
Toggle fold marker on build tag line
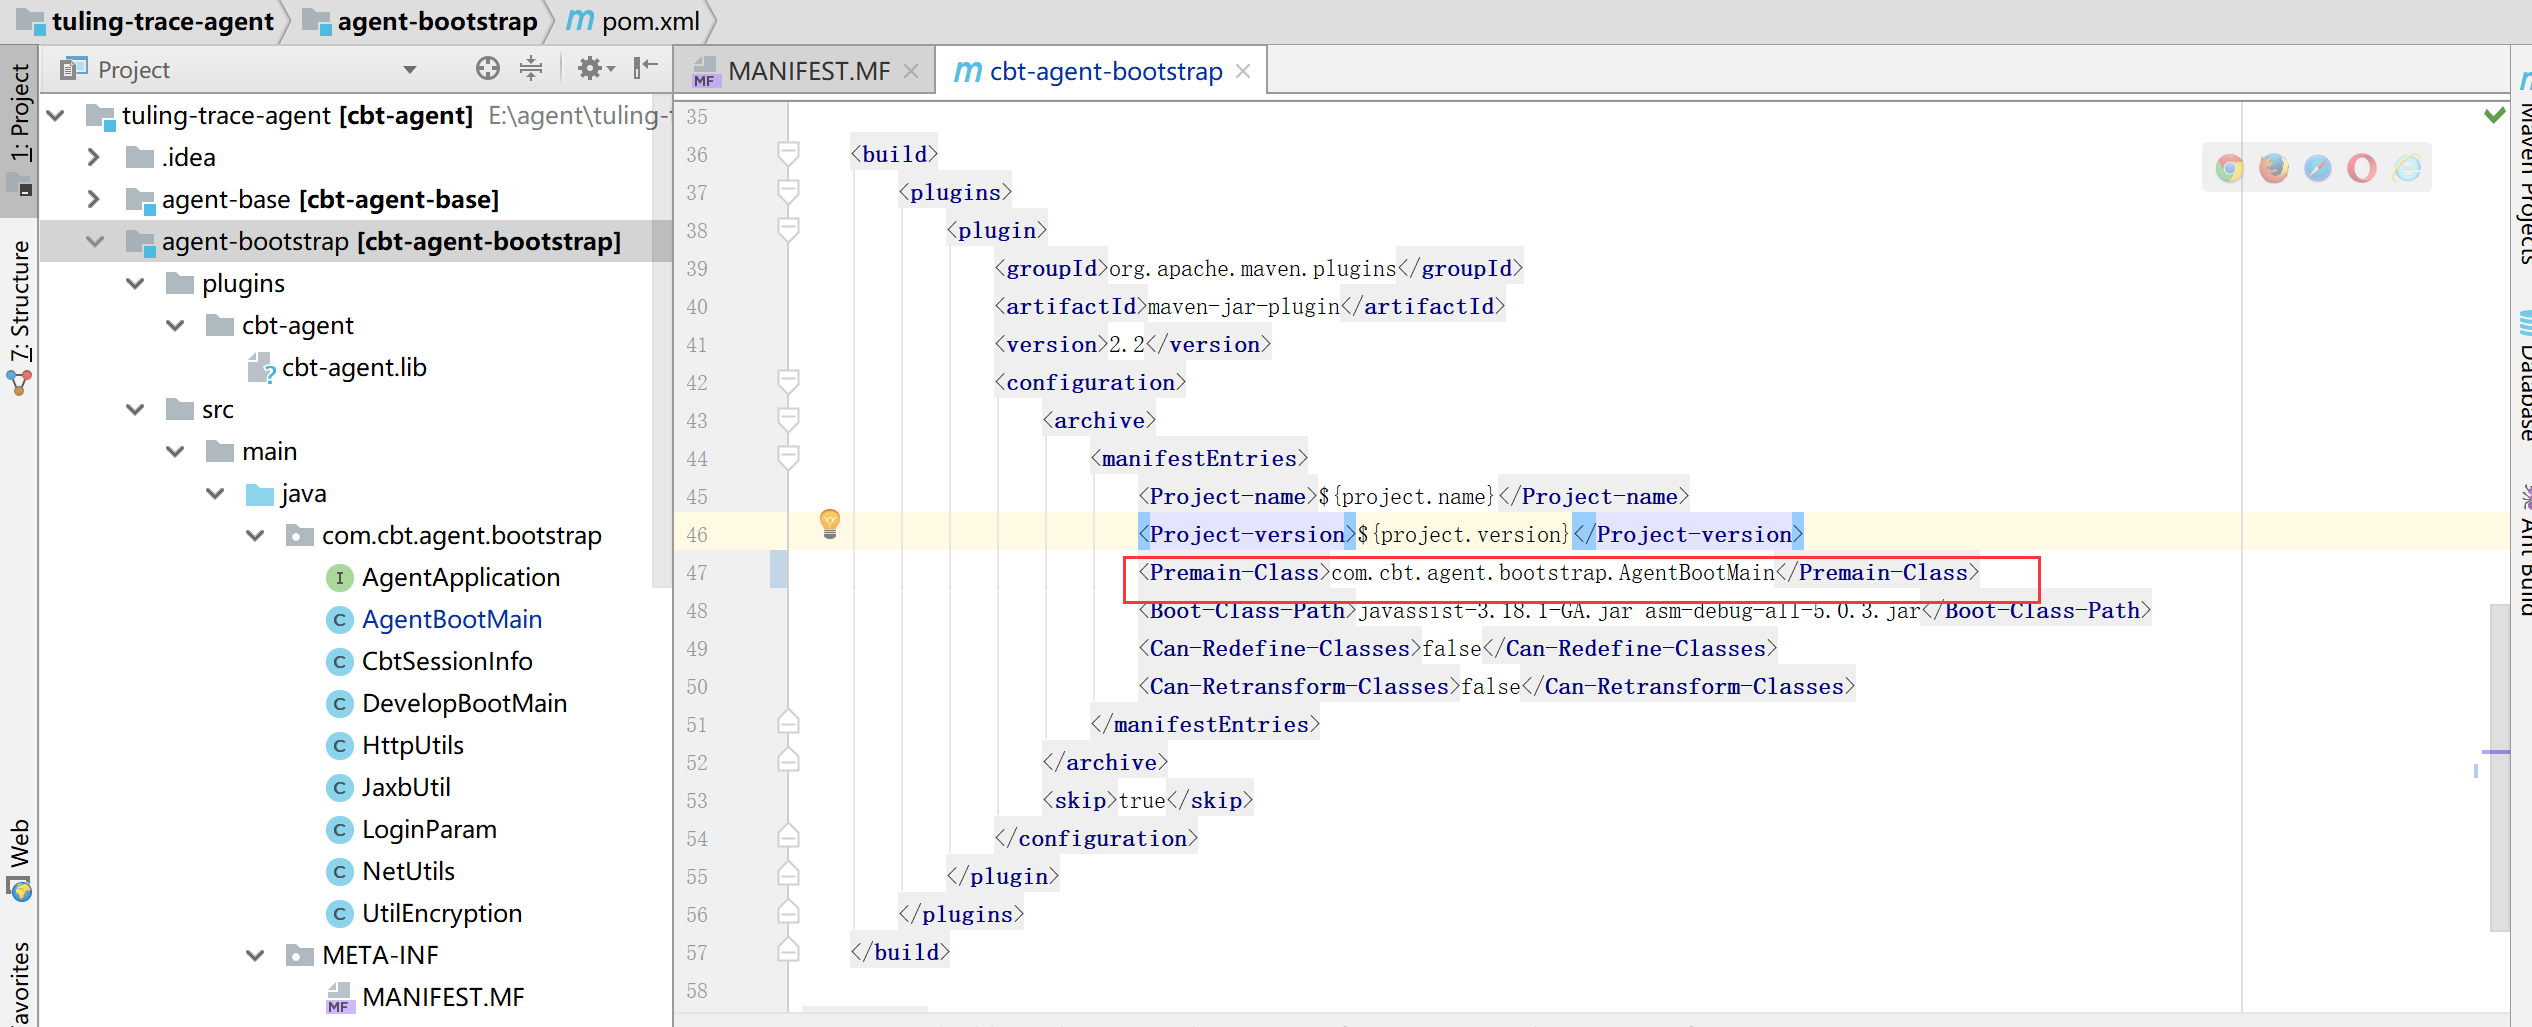pos(788,154)
